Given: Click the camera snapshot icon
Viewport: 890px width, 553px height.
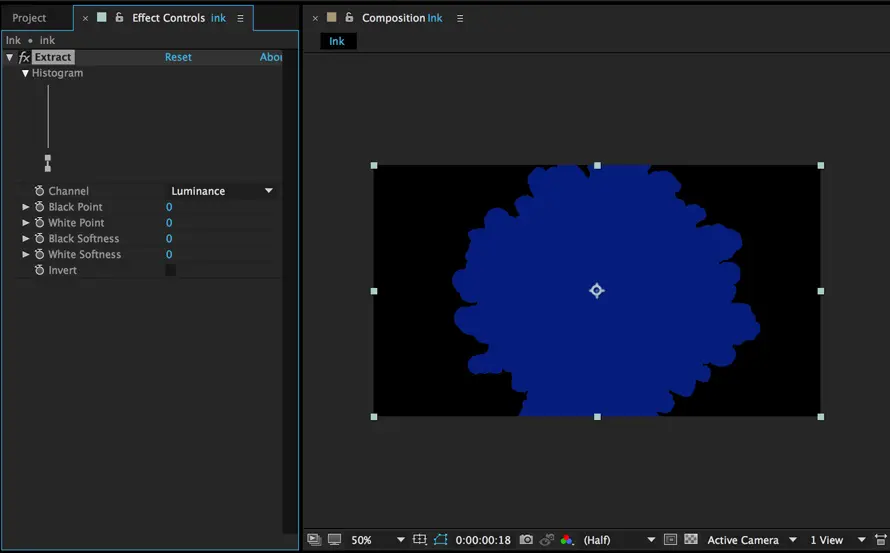Looking at the screenshot, I should pos(526,539).
